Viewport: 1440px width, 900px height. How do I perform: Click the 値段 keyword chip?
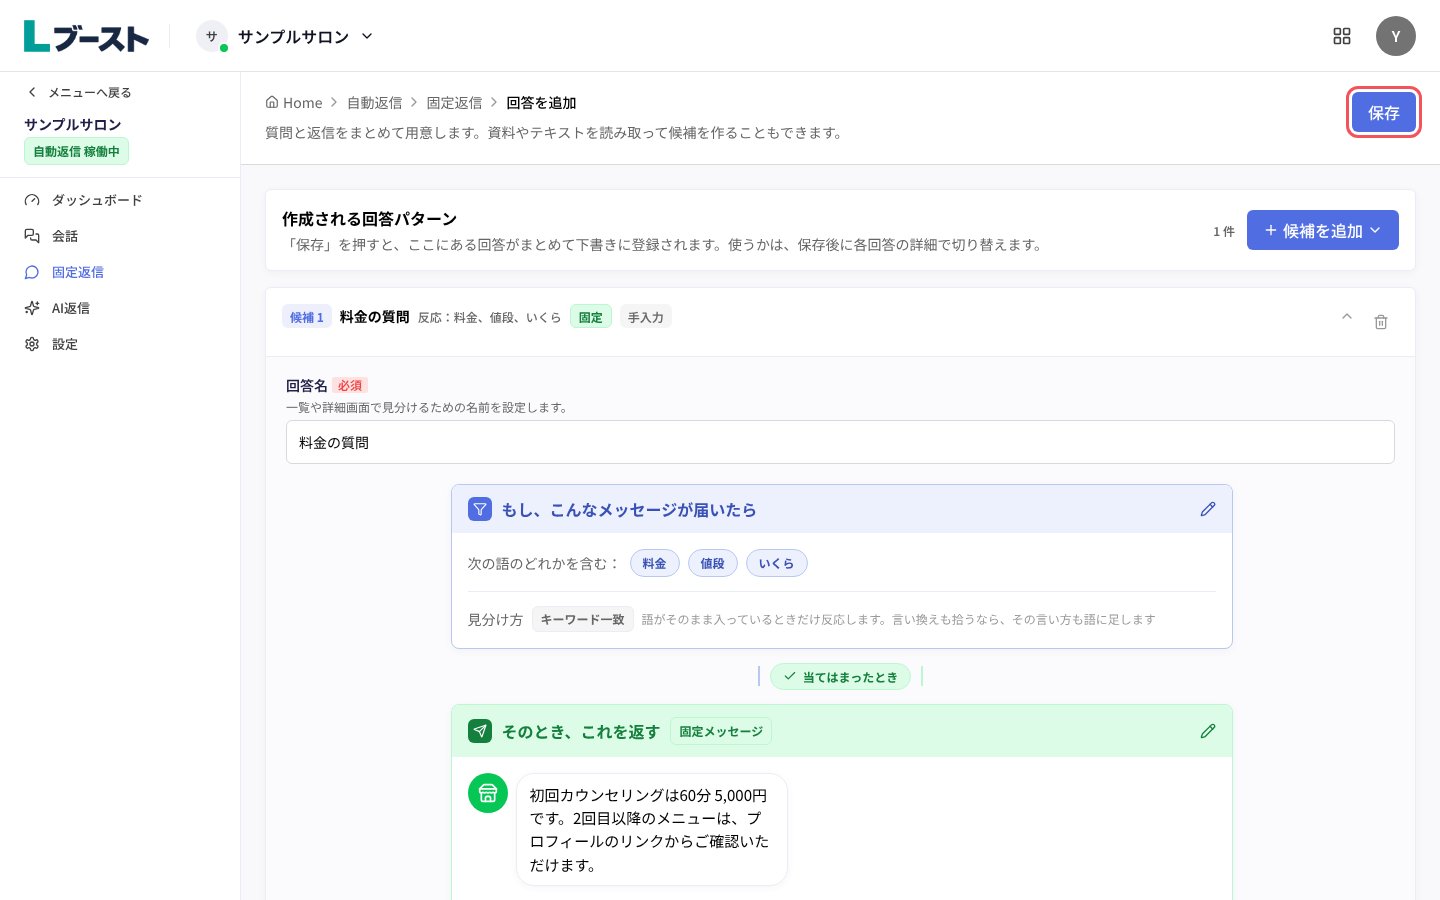(713, 563)
